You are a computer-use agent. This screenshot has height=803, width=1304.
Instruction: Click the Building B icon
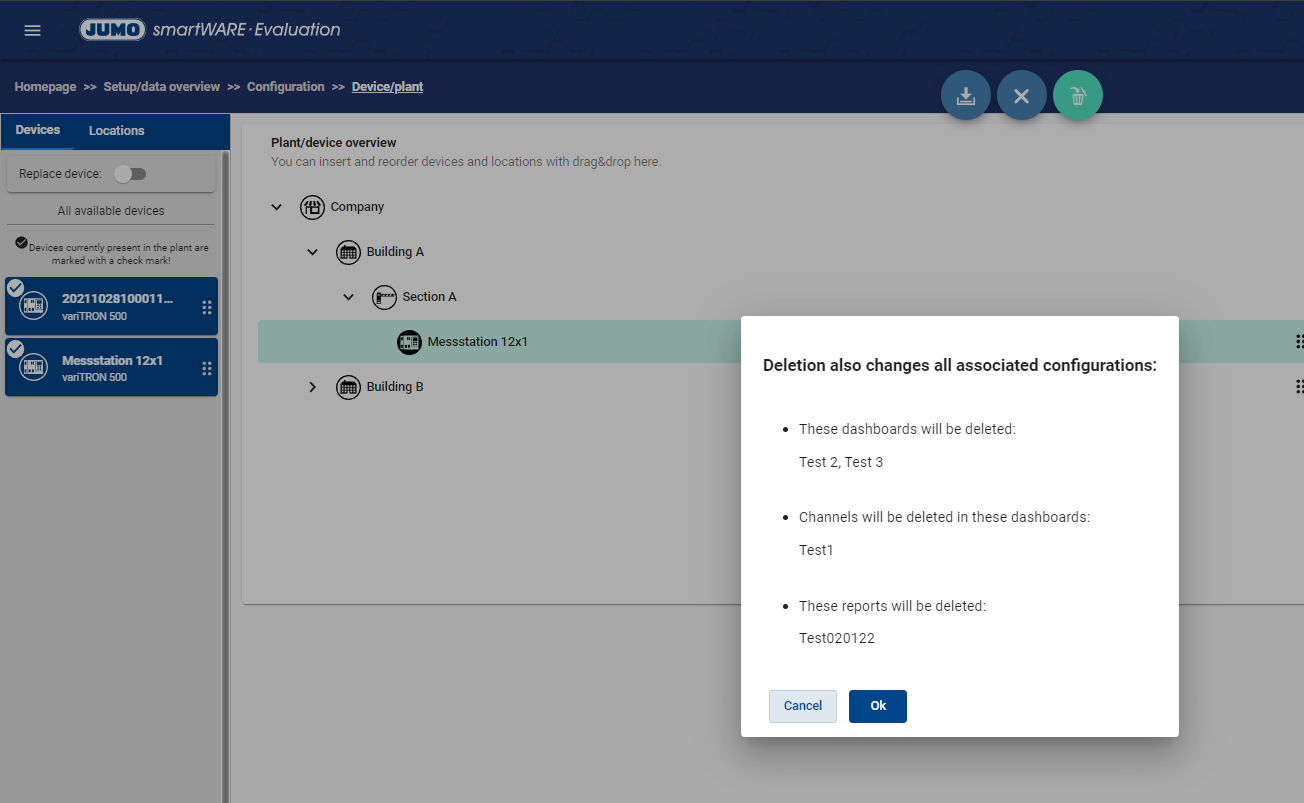coord(348,387)
